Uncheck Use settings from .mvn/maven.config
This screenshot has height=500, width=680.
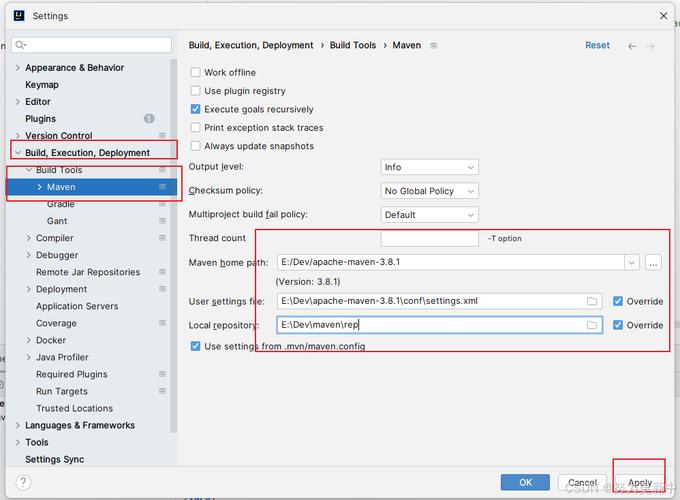196,346
